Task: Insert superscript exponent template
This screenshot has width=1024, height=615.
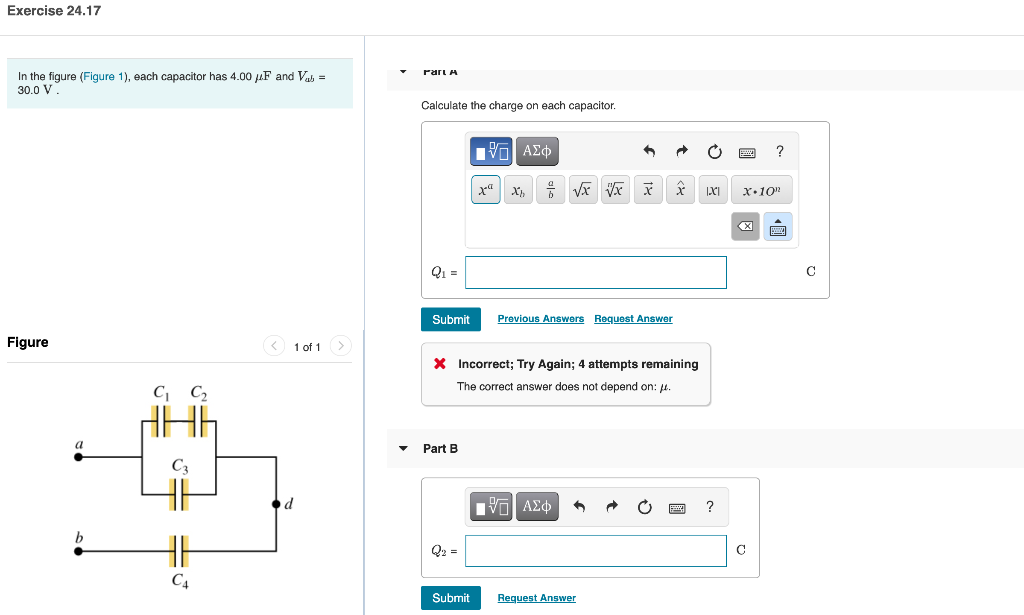Action: [486, 190]
